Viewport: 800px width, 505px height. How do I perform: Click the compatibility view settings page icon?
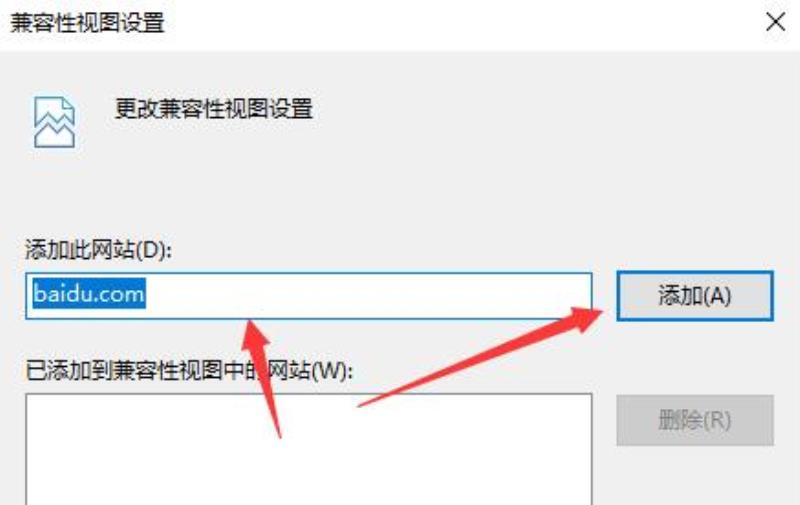(x=55, y=122)
